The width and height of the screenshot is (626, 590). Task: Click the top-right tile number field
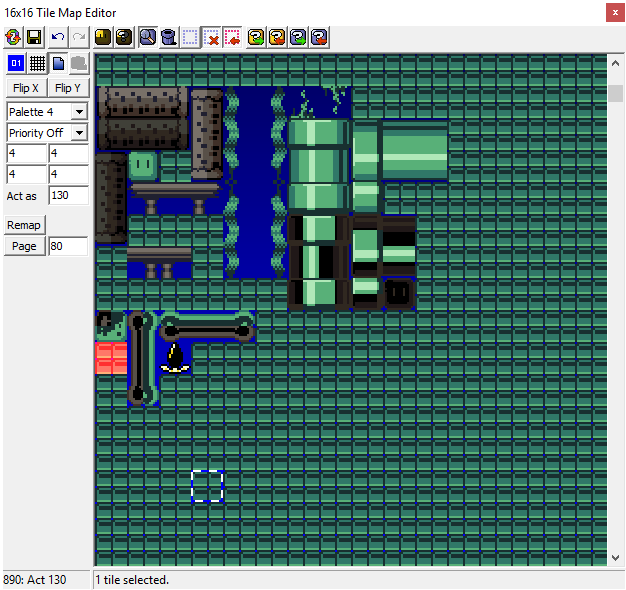pyautogui.click(x=68, y=153)
